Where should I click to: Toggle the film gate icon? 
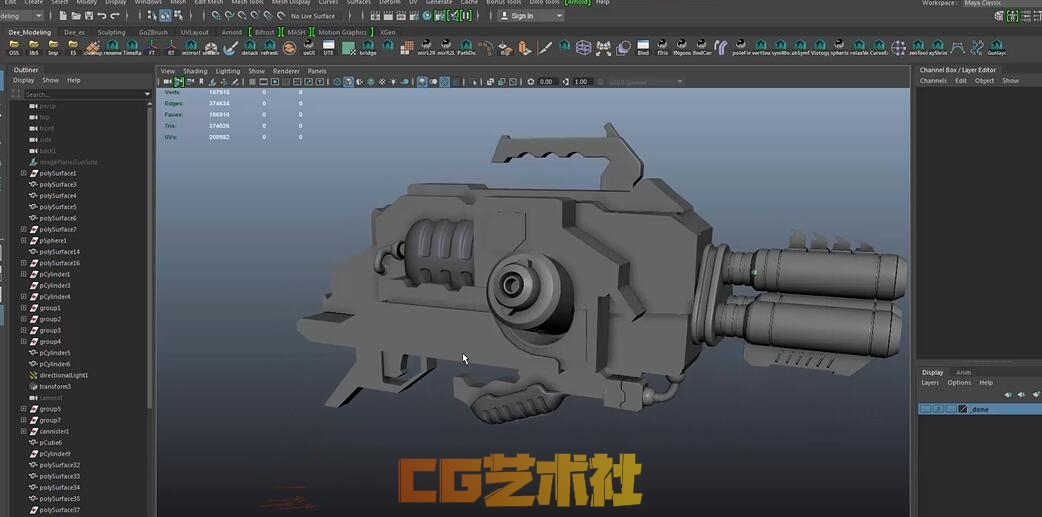pyautogui.click(x=263, y=82)
